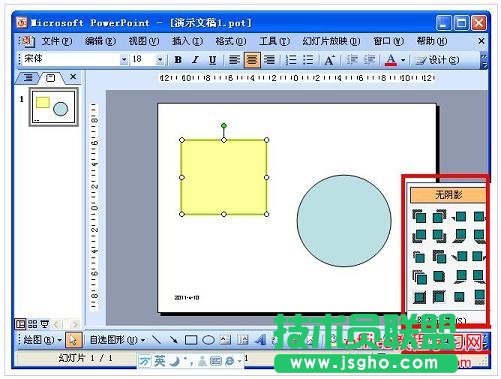
Task: Open the formatting toolbar options at far right
Action: coord(484,60)
